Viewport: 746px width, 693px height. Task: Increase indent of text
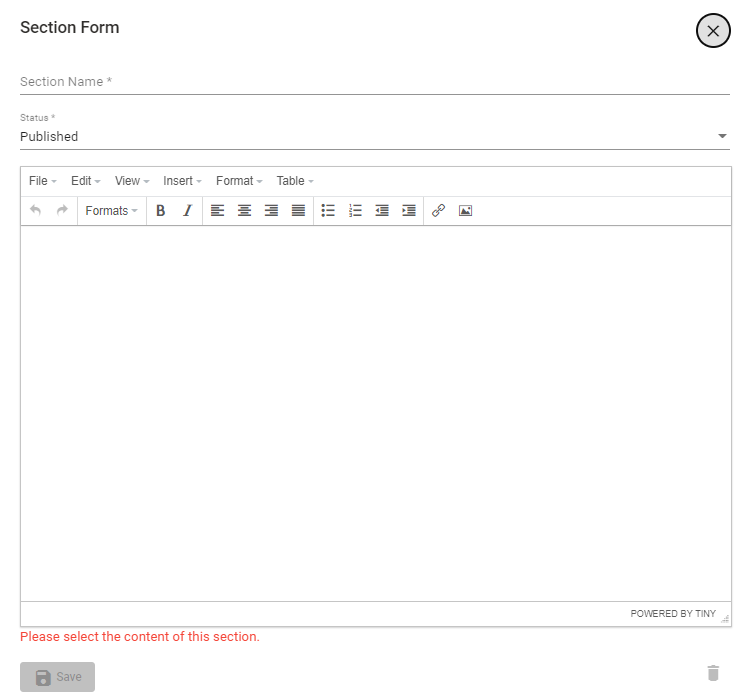pyautogui.click(x=409, y=211)
